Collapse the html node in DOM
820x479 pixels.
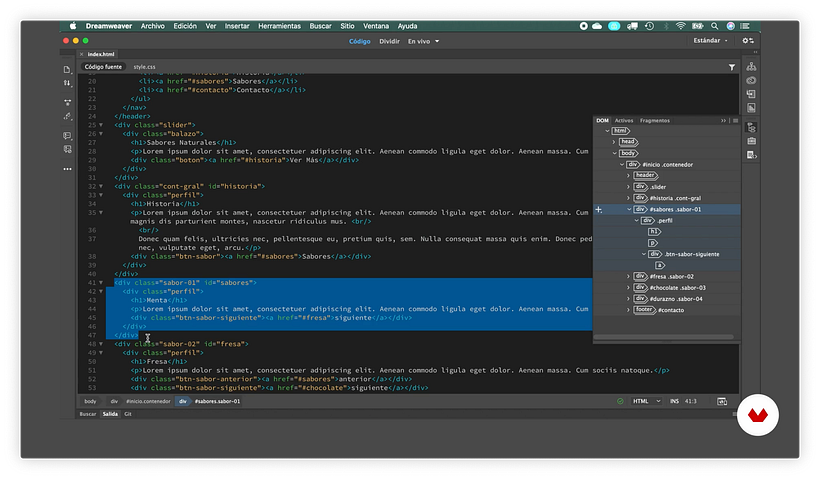607,131
